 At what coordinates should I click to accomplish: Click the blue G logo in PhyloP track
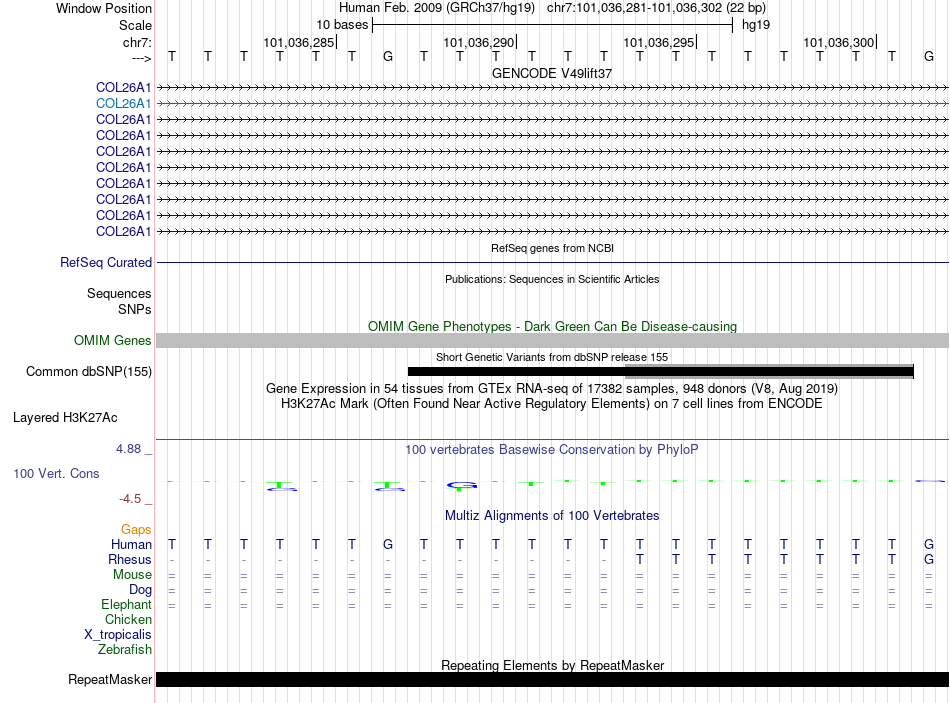[x=462, y=485]
